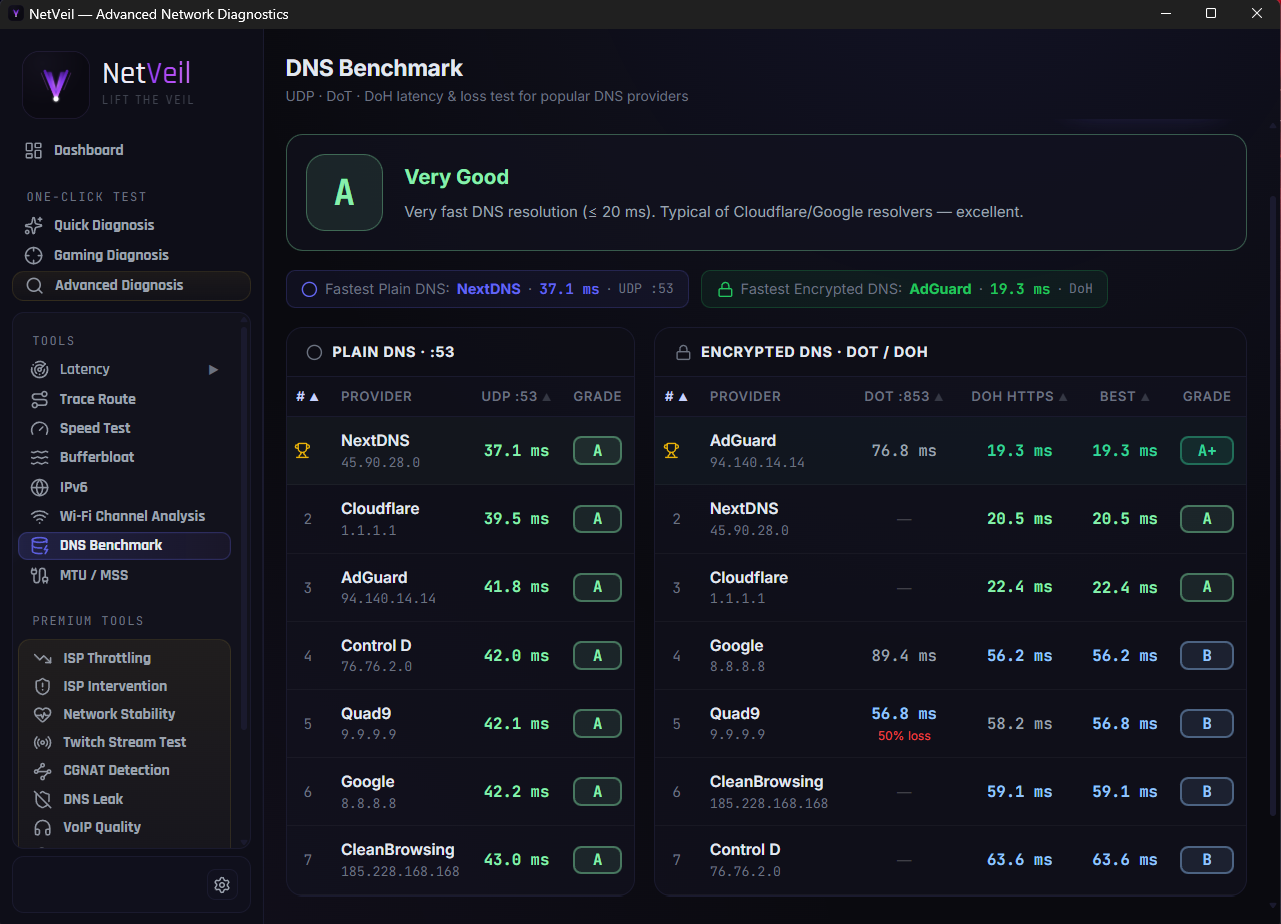Click the NextDNS trophy icon in Plain DNS
The height and width of the screenshot is (924, 1281).
pos(302,451)
